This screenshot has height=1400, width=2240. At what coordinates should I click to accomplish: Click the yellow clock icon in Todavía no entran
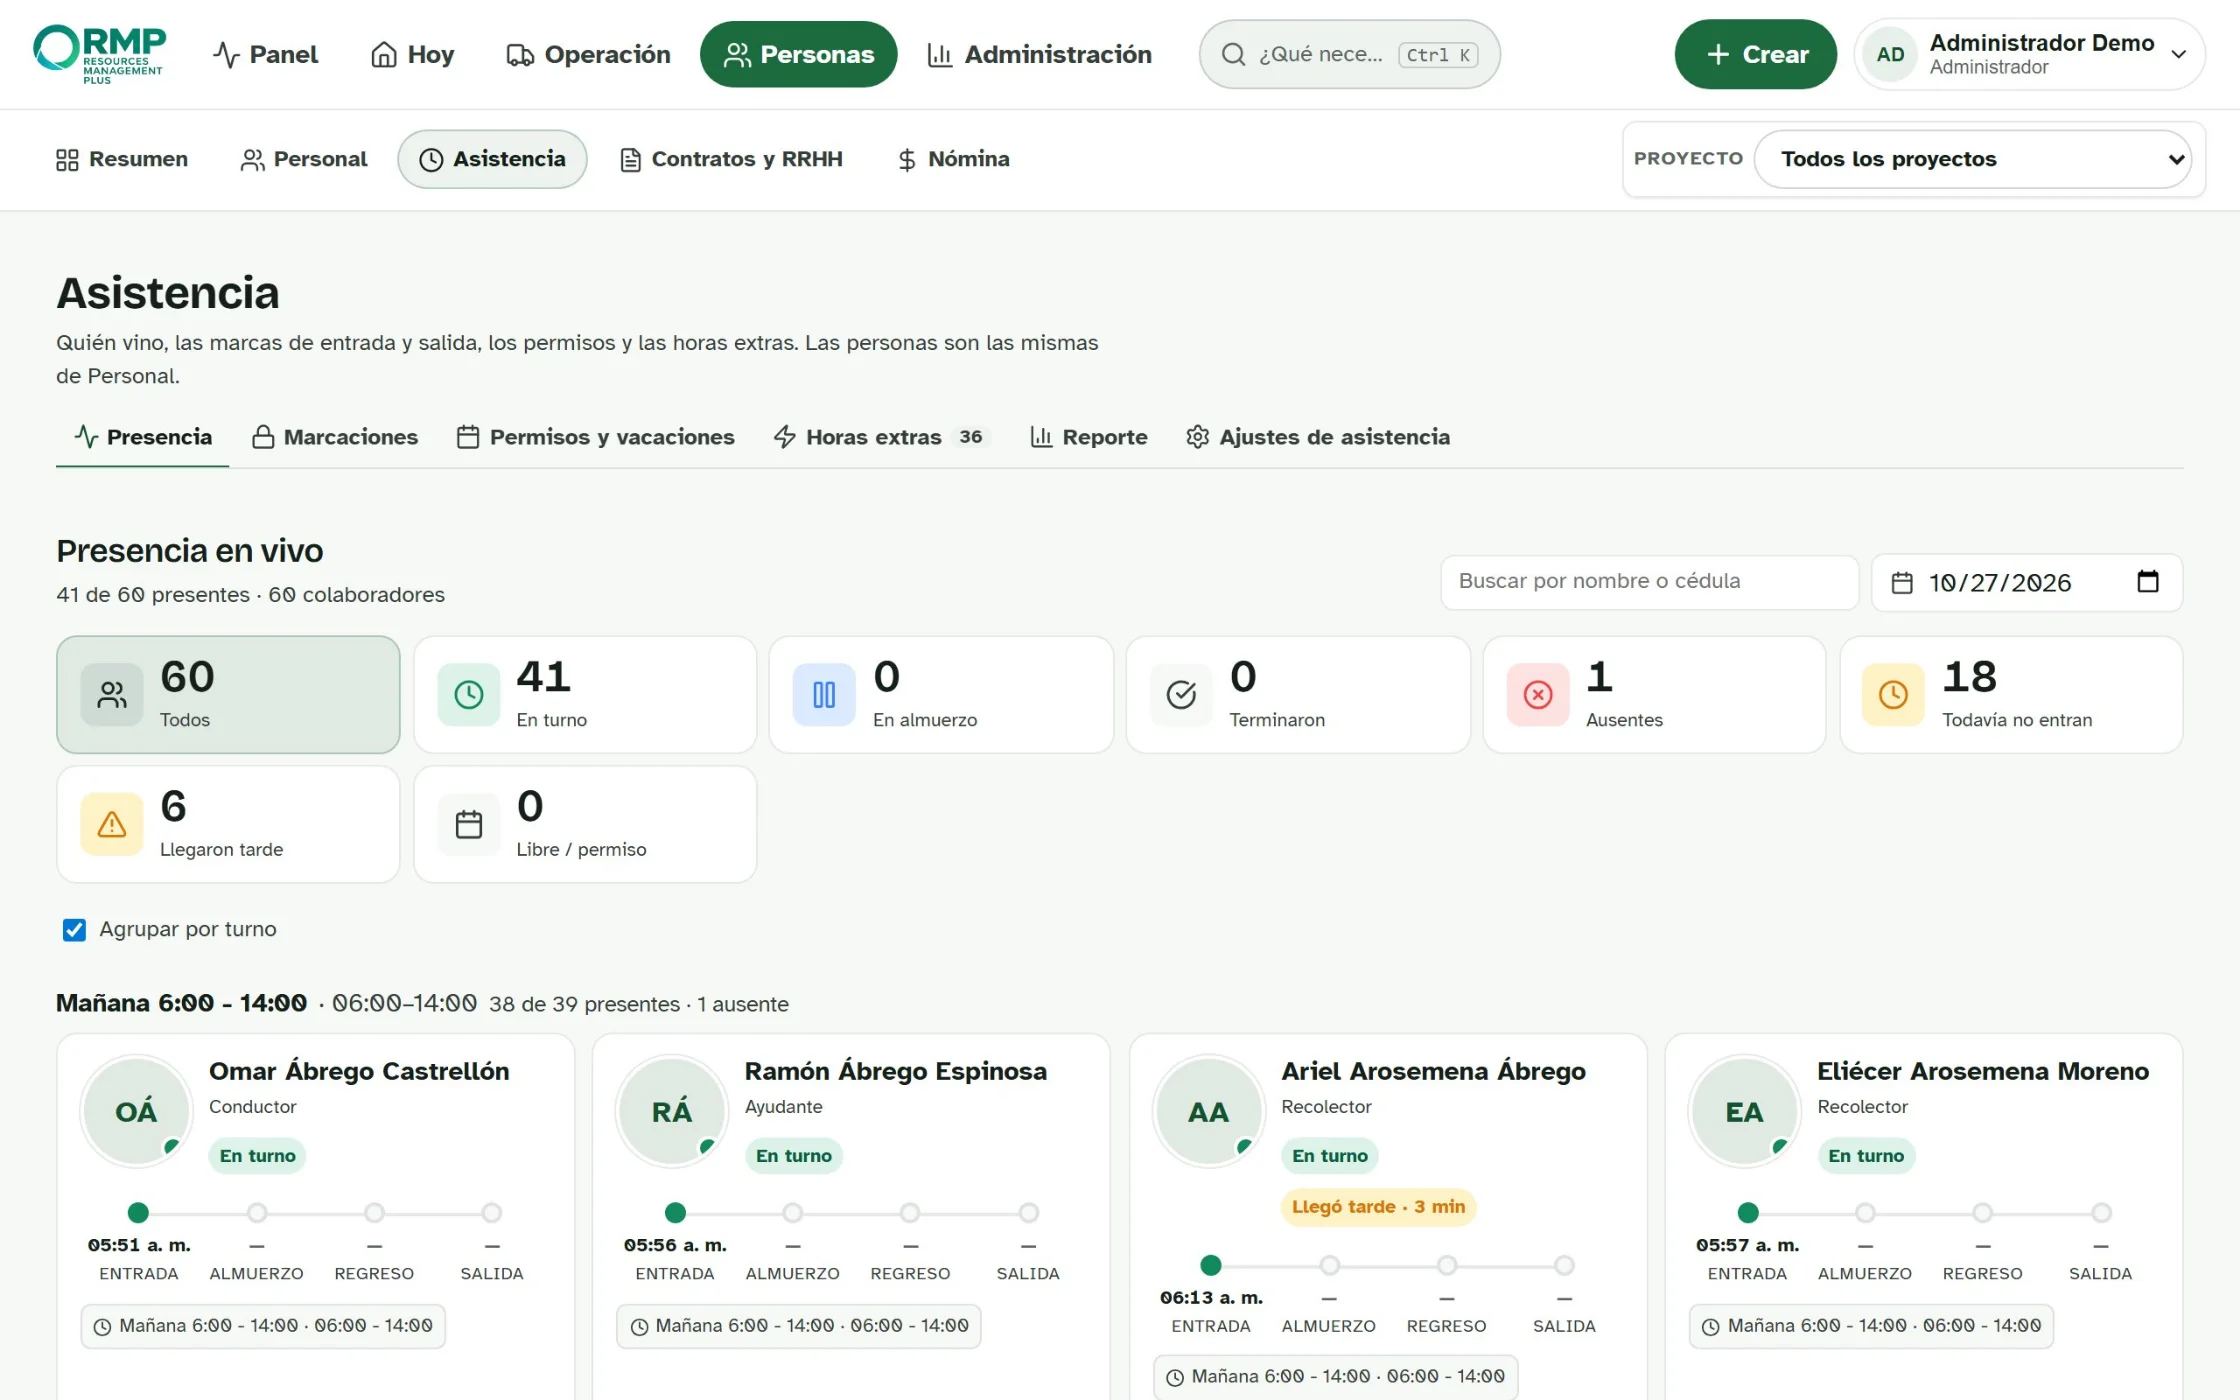pos(1893,694)
